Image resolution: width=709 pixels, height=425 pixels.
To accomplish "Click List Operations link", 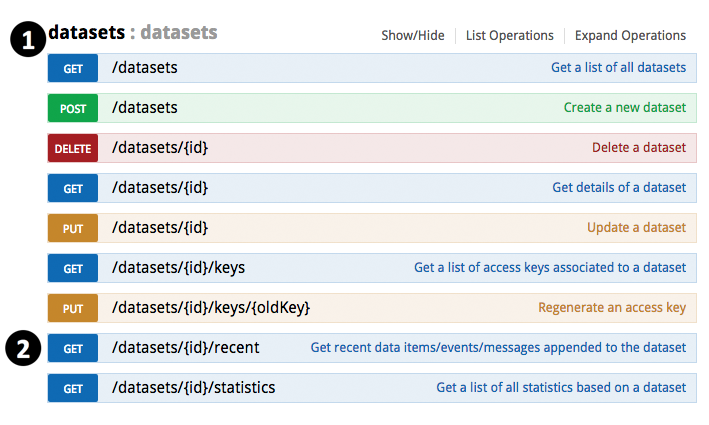I will (x=509, y=35).
